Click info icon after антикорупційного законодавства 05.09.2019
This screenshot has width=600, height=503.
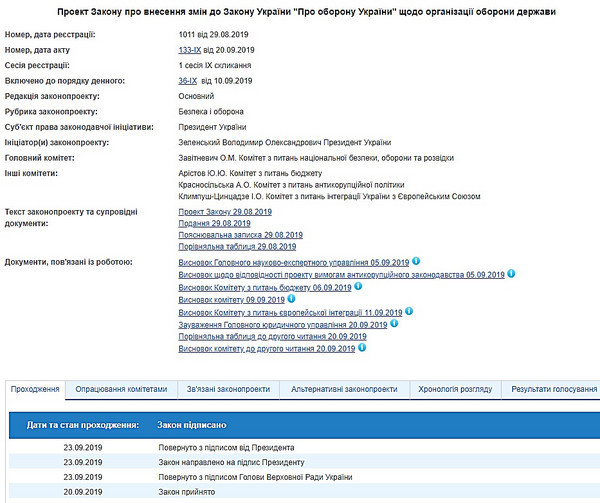511,273
